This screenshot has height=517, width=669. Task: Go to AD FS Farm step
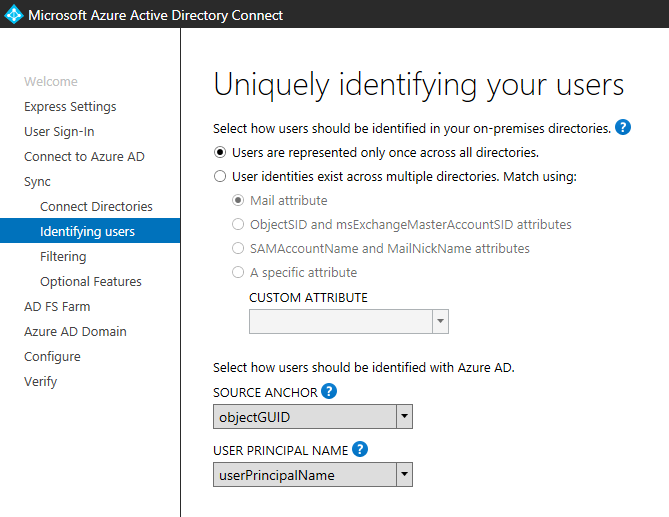tap(57, 307)
